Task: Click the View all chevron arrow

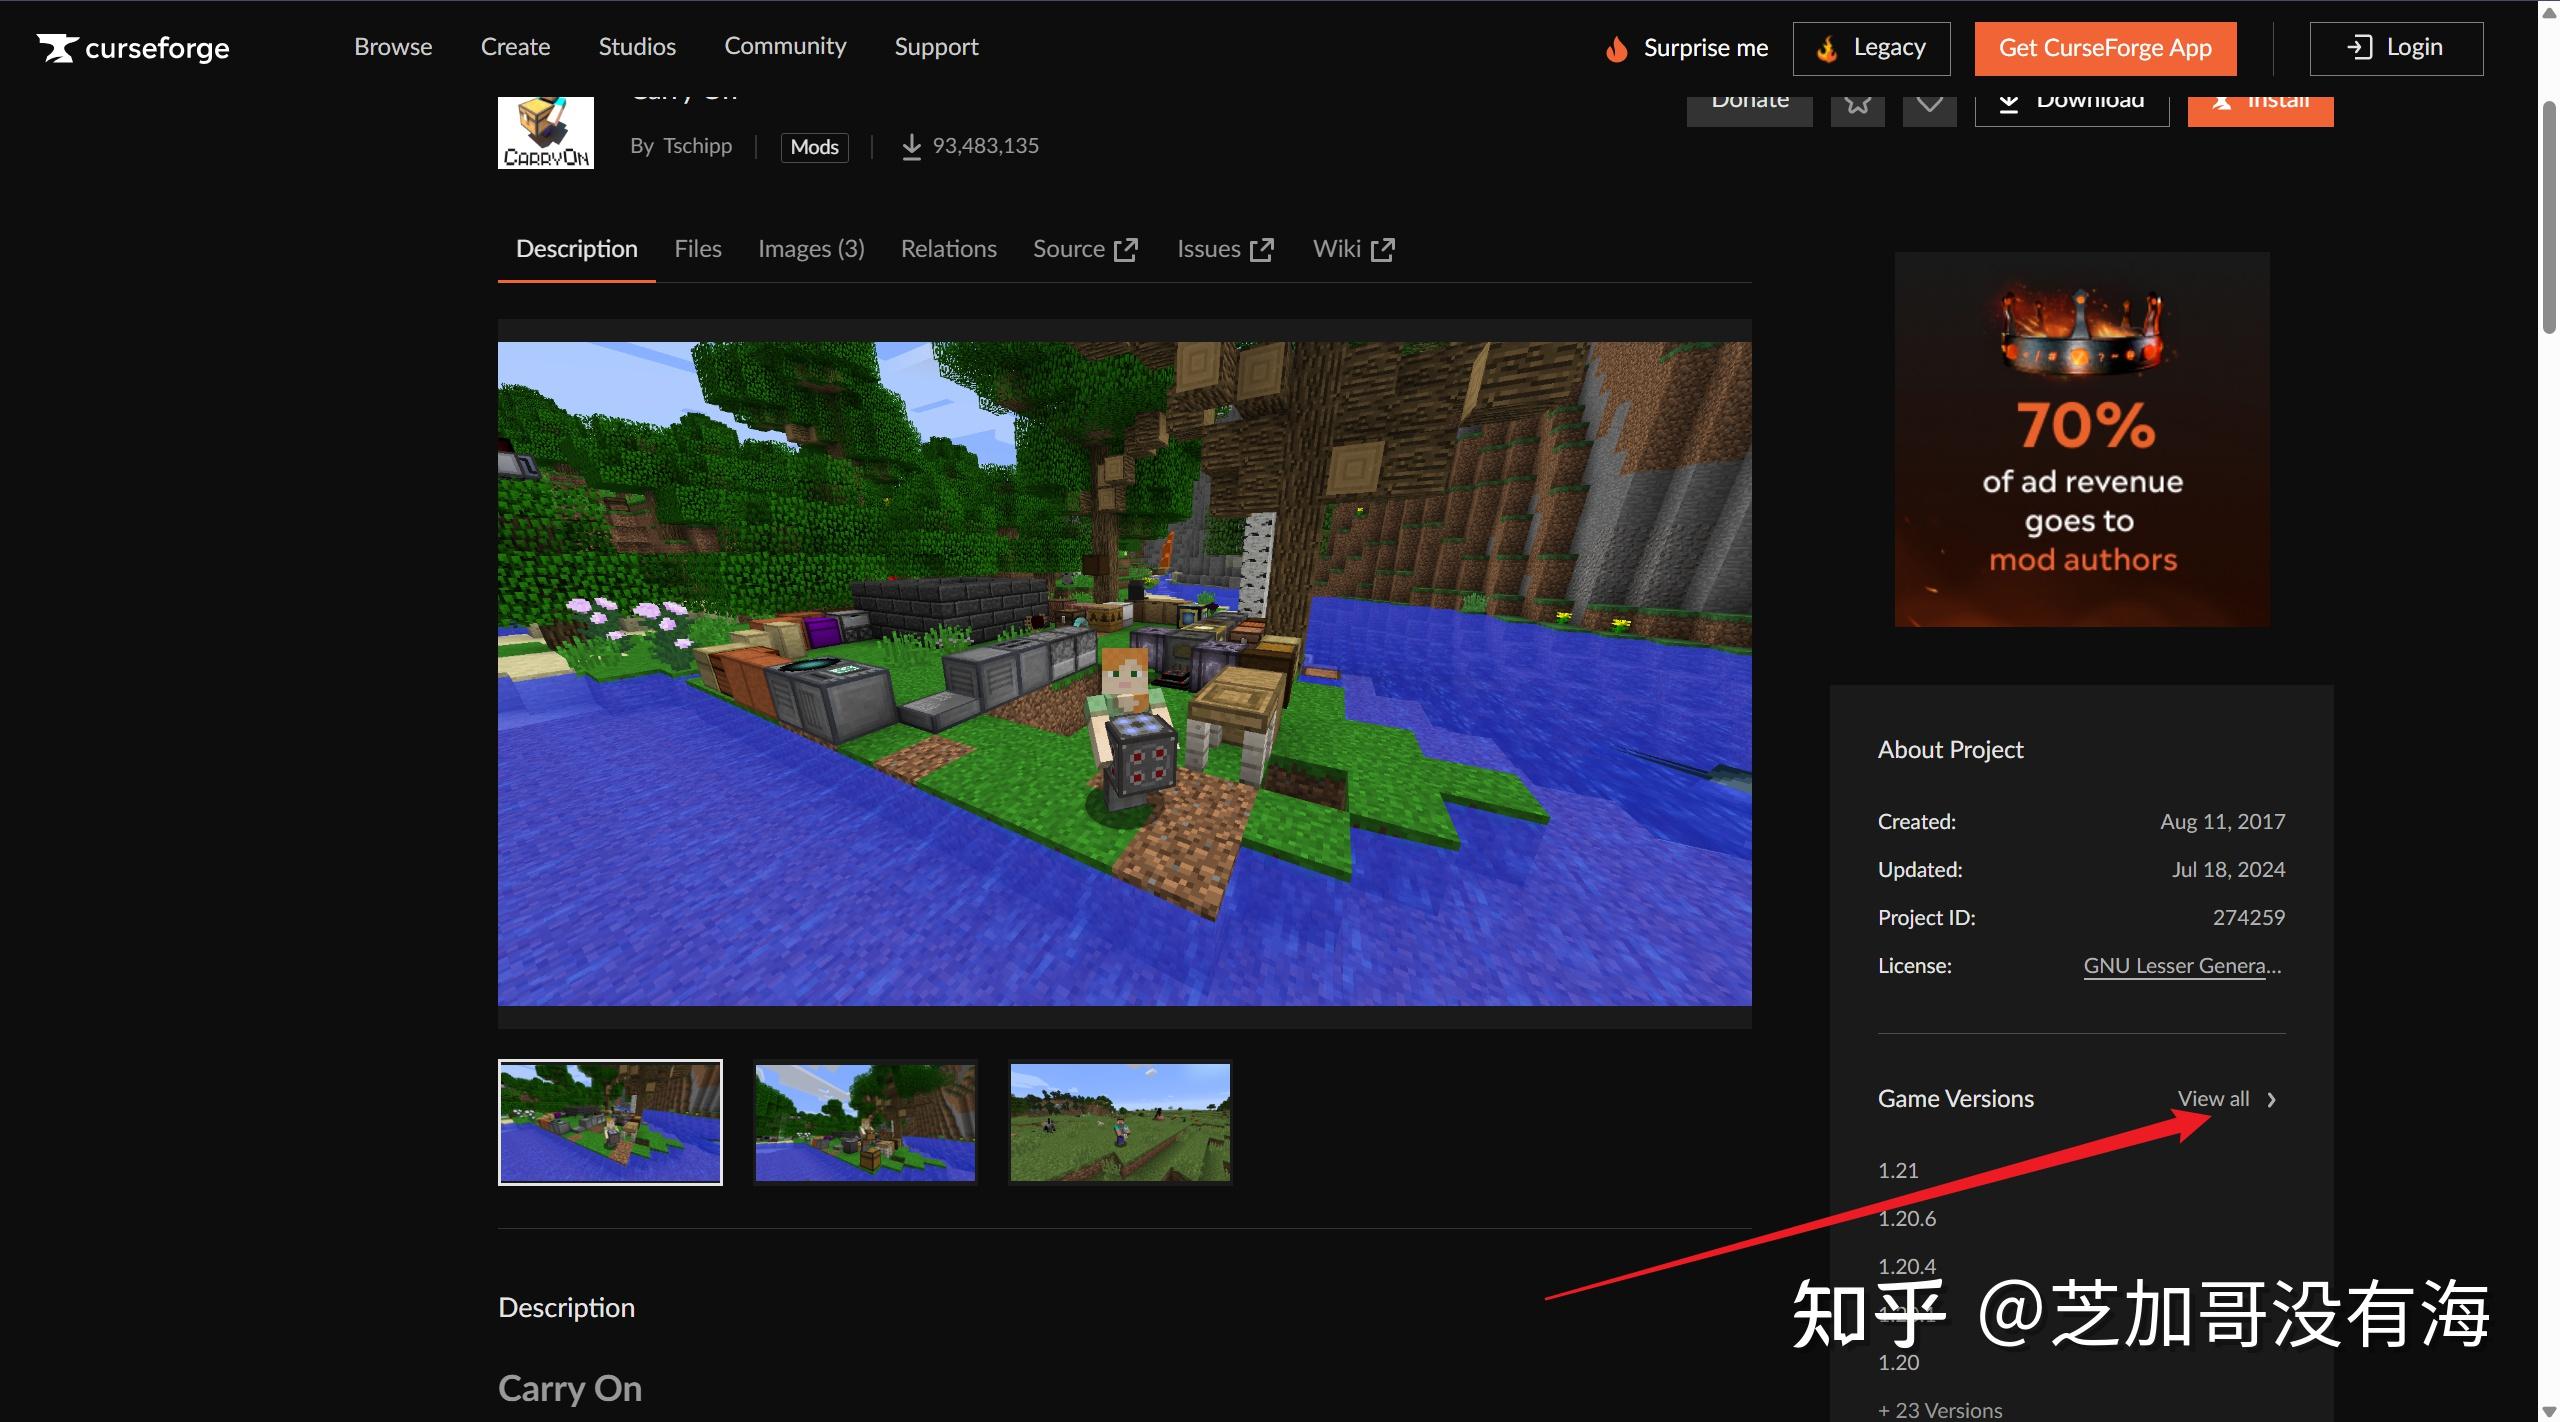Action: [x=2272, y=1100]
